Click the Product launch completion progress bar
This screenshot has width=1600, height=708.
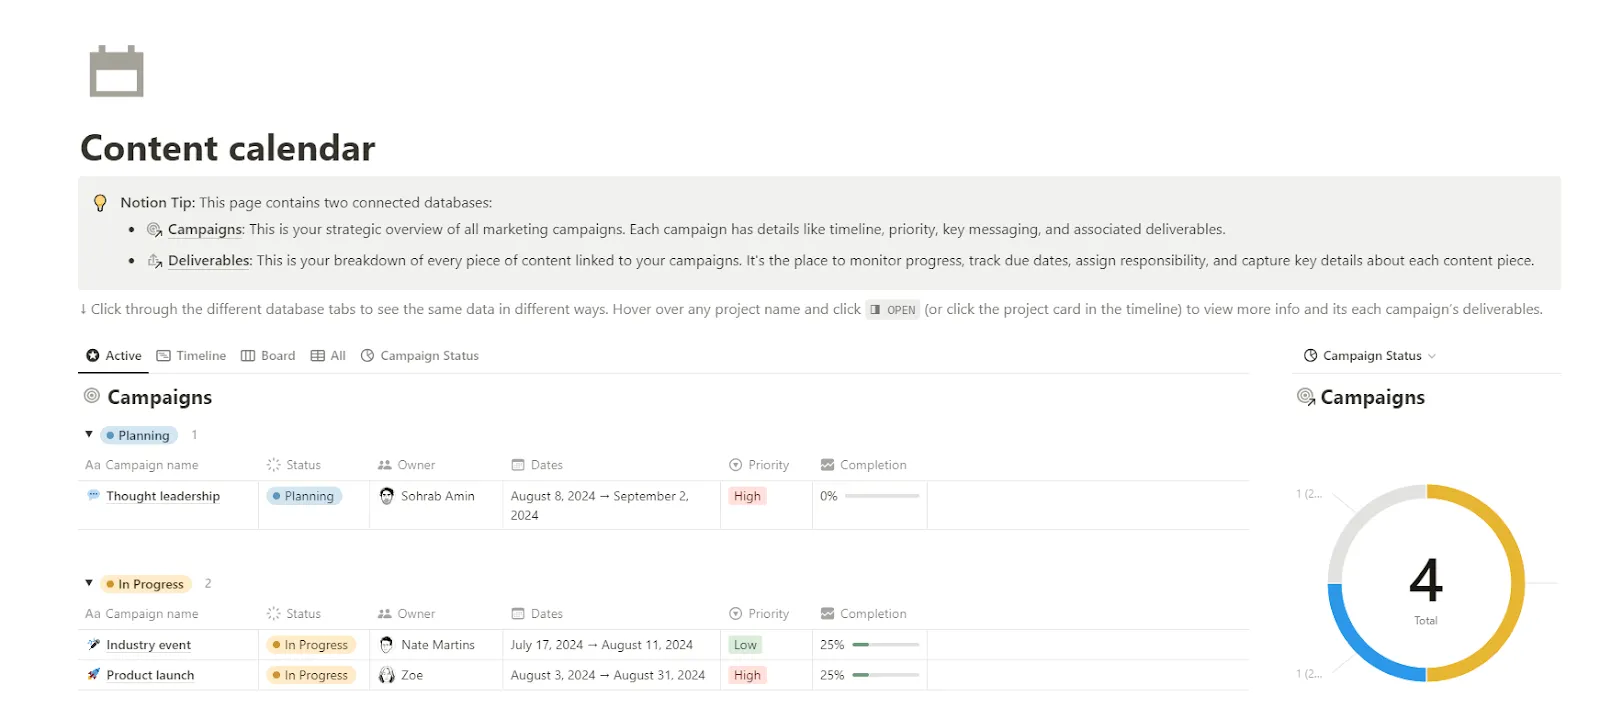[886, 675]
